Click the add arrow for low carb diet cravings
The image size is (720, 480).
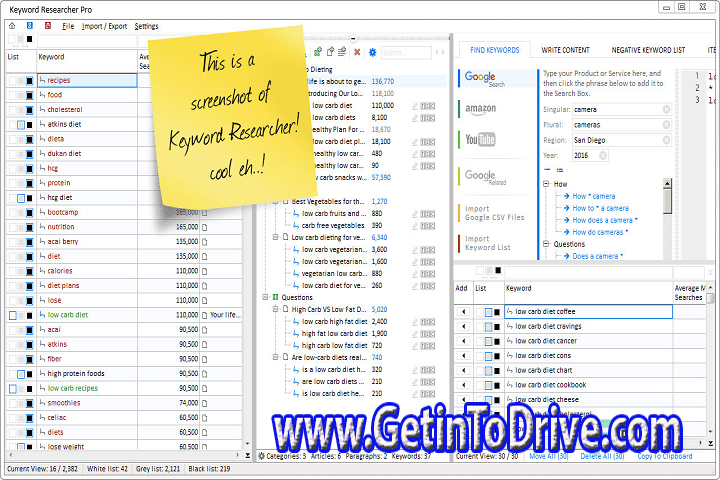[464, 327]
